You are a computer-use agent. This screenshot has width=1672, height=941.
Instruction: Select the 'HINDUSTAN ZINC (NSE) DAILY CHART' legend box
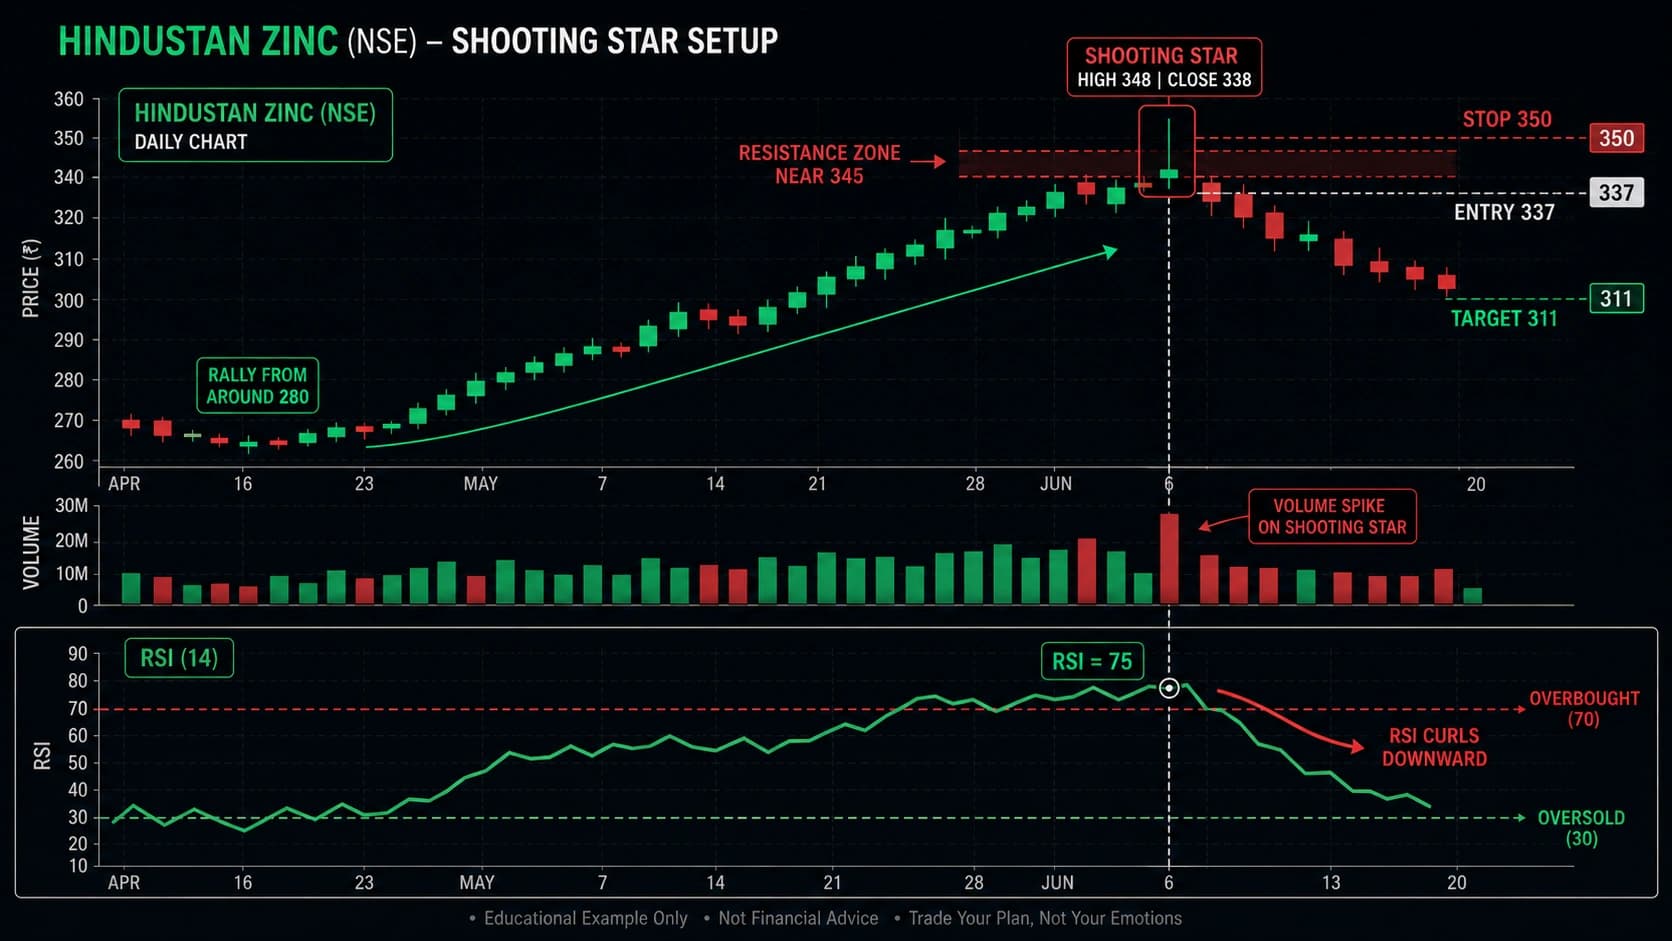coord(255,125)
